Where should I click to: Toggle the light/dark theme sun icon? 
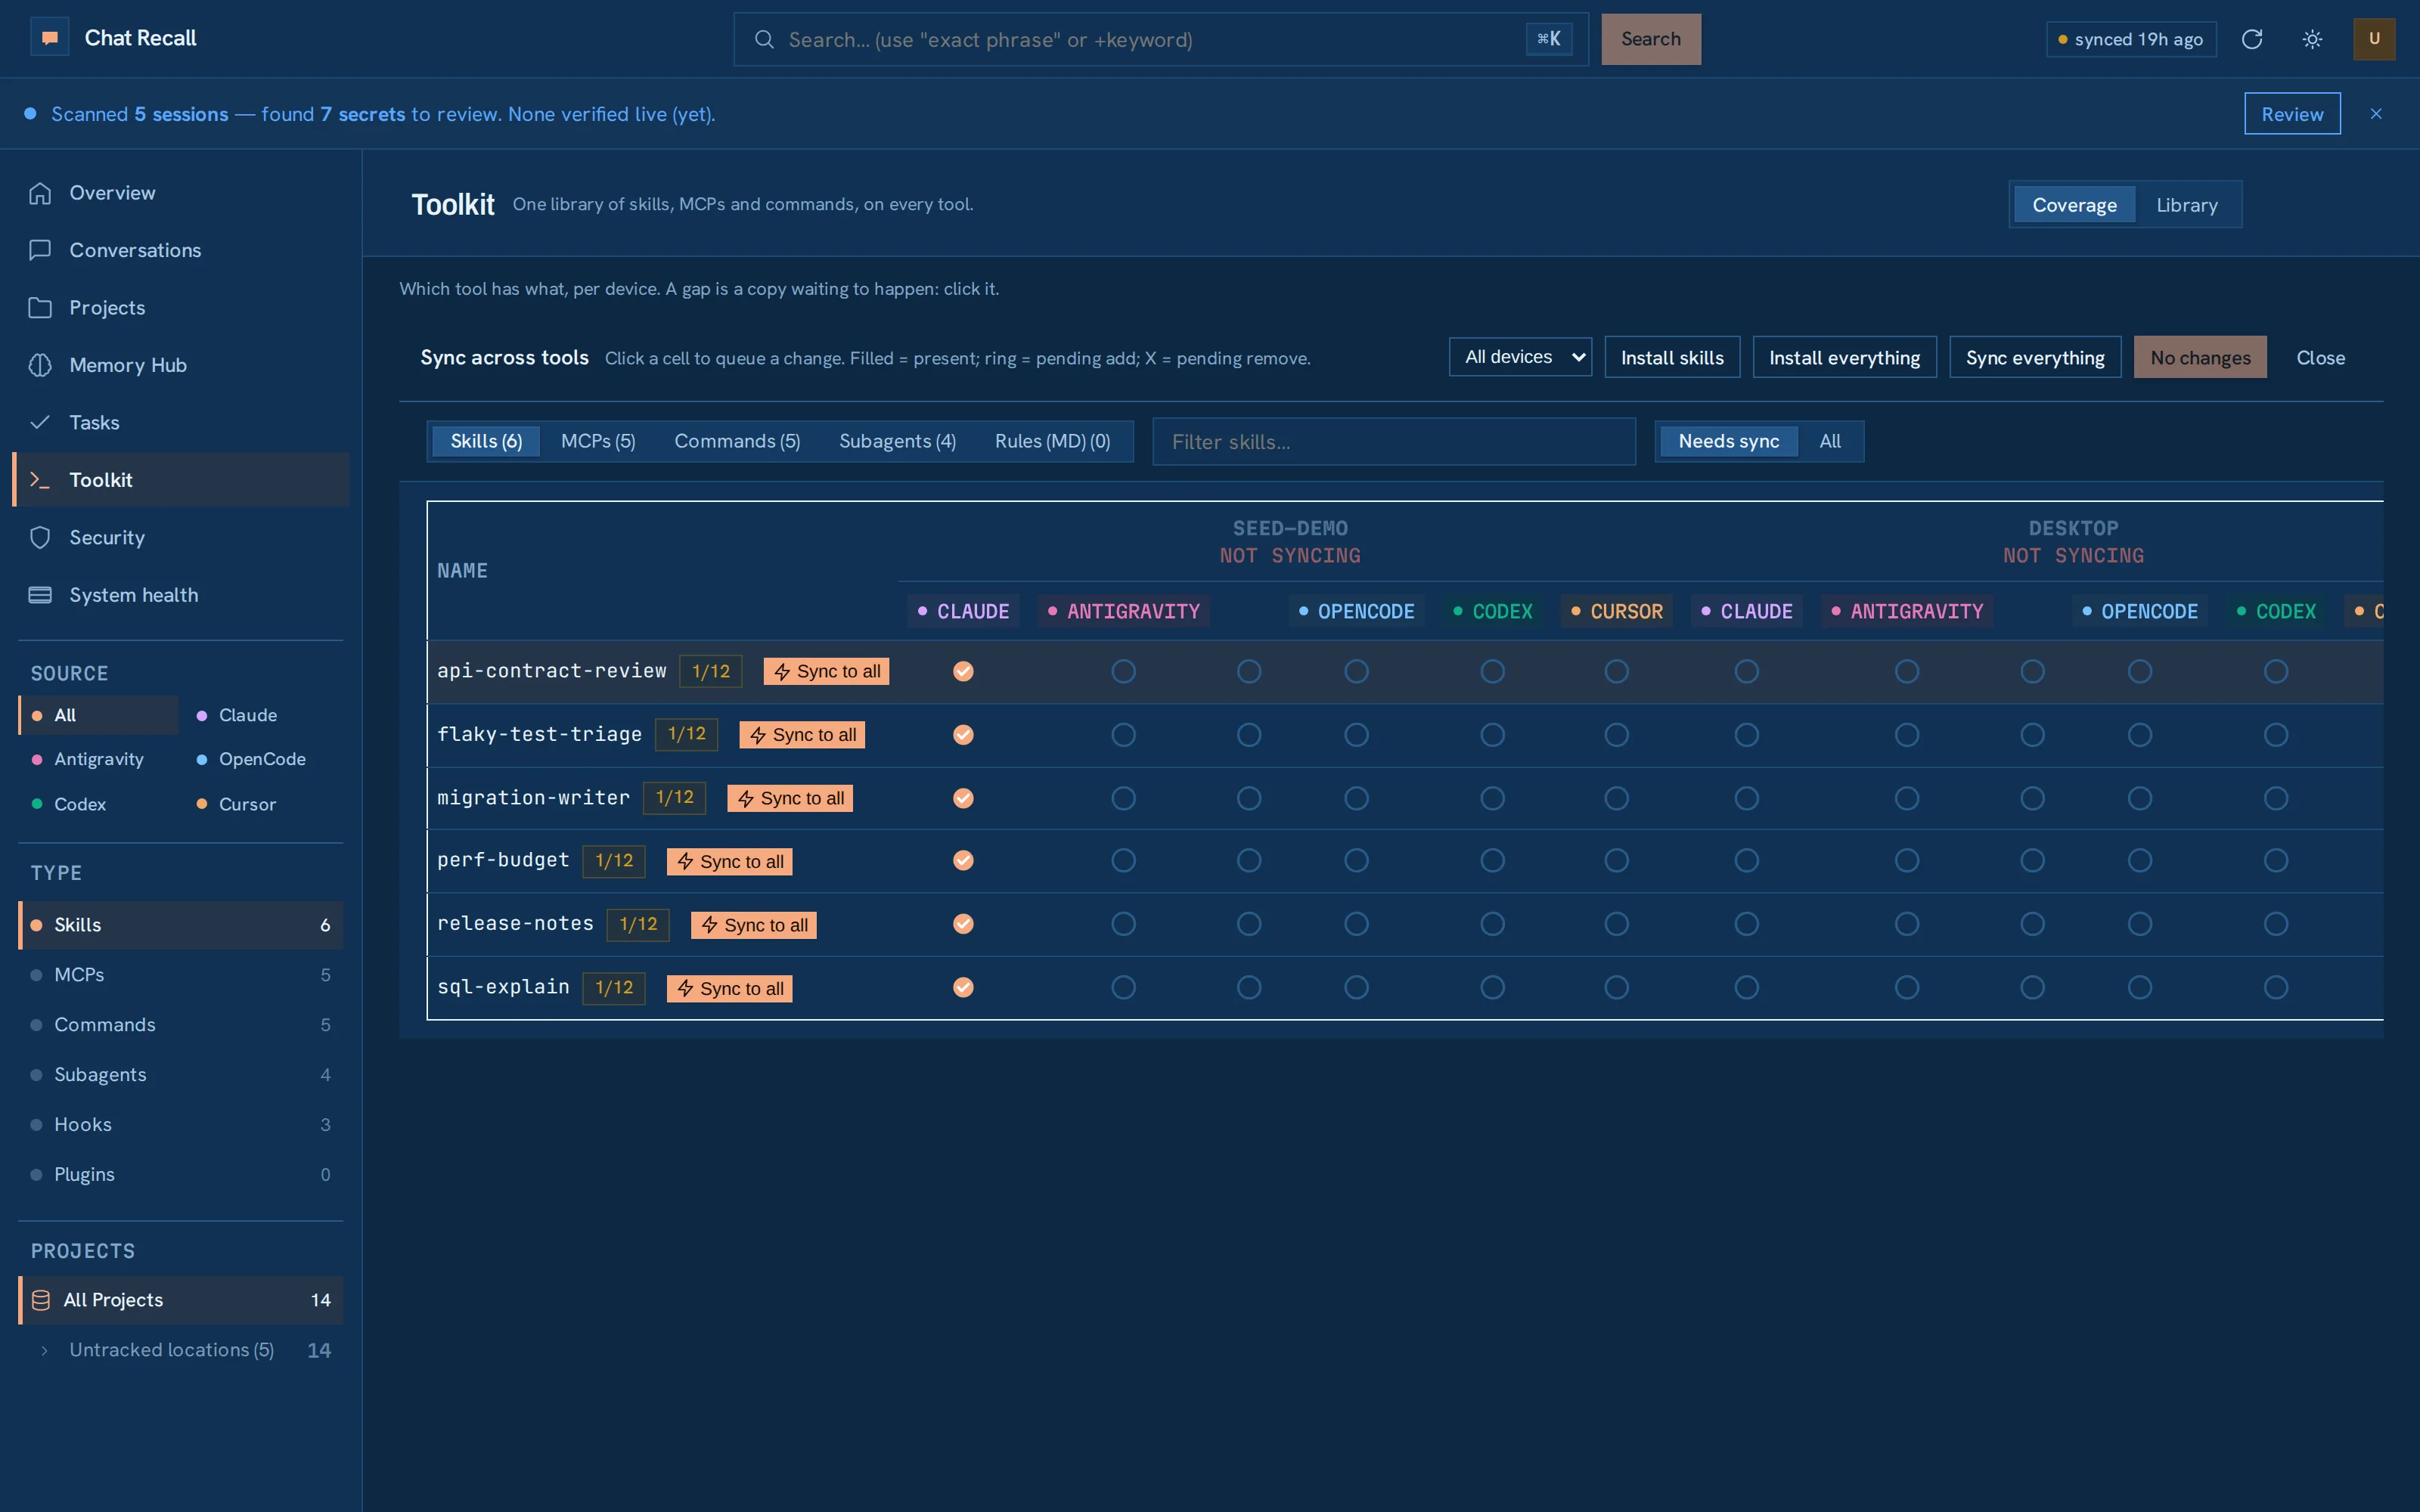(2312, 39)
